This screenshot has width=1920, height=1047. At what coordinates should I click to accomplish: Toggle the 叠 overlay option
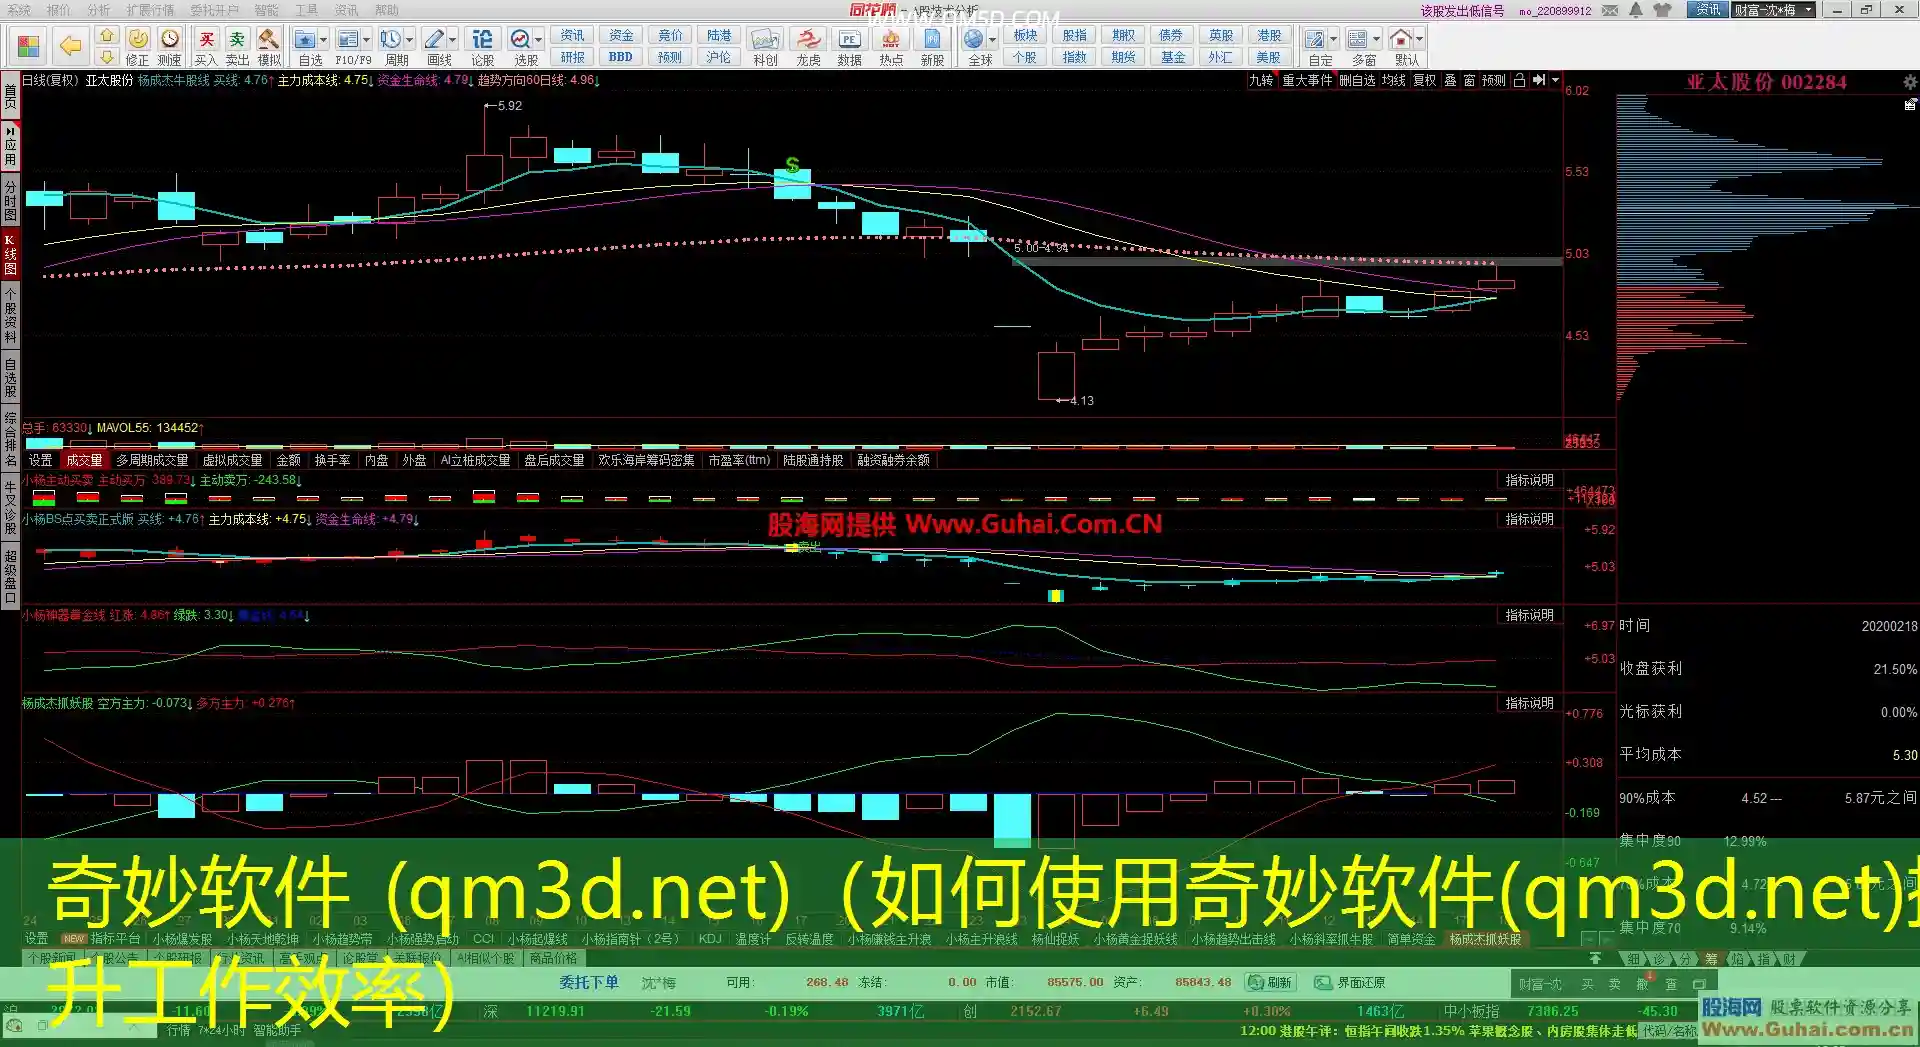tap(1450, 80)
